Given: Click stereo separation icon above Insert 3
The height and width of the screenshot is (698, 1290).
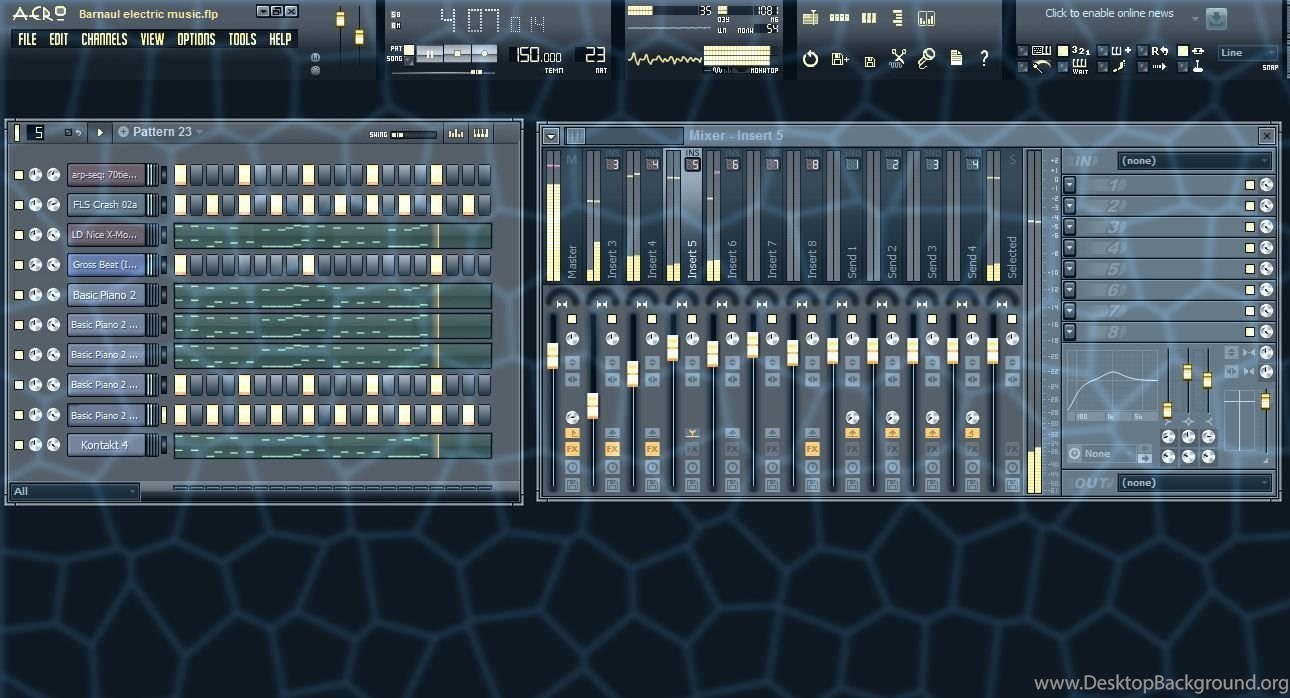Looking at the screenshot, I should [x=602, y=304].
